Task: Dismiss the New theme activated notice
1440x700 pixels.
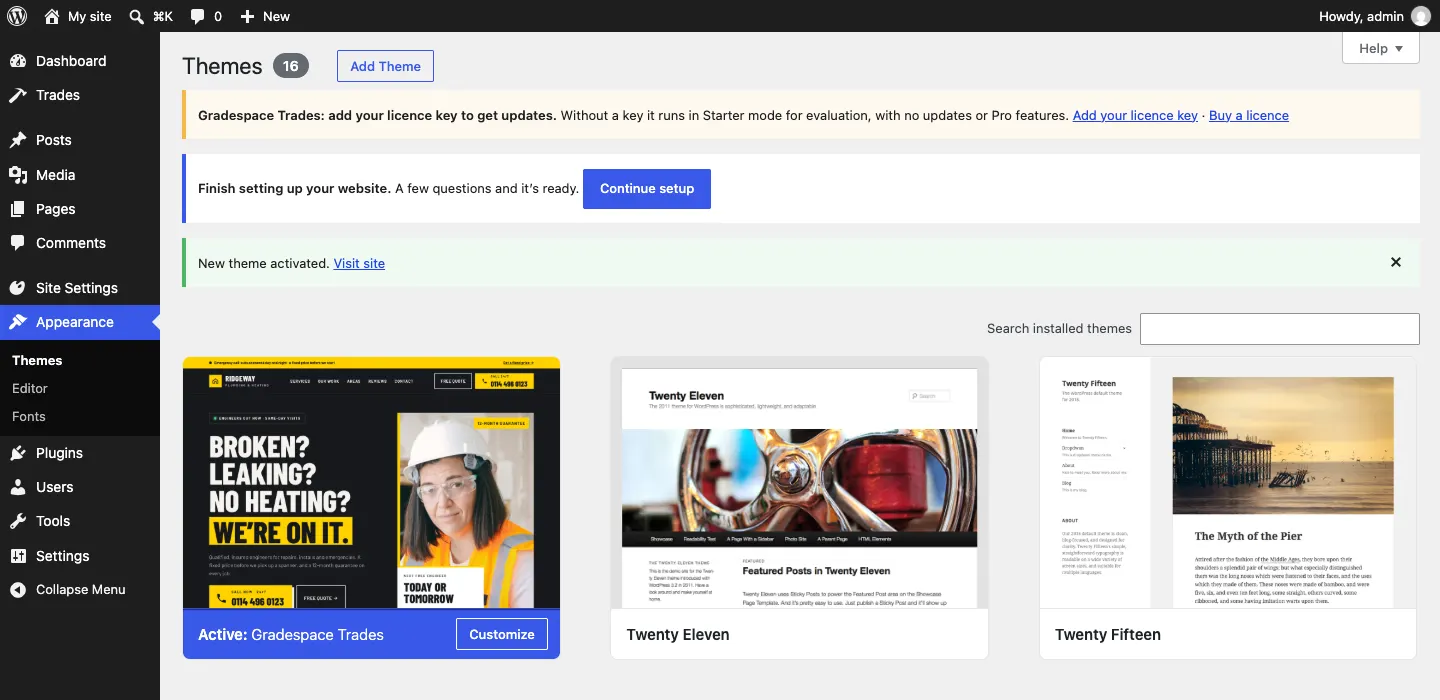Action: tap(1396, 262)
